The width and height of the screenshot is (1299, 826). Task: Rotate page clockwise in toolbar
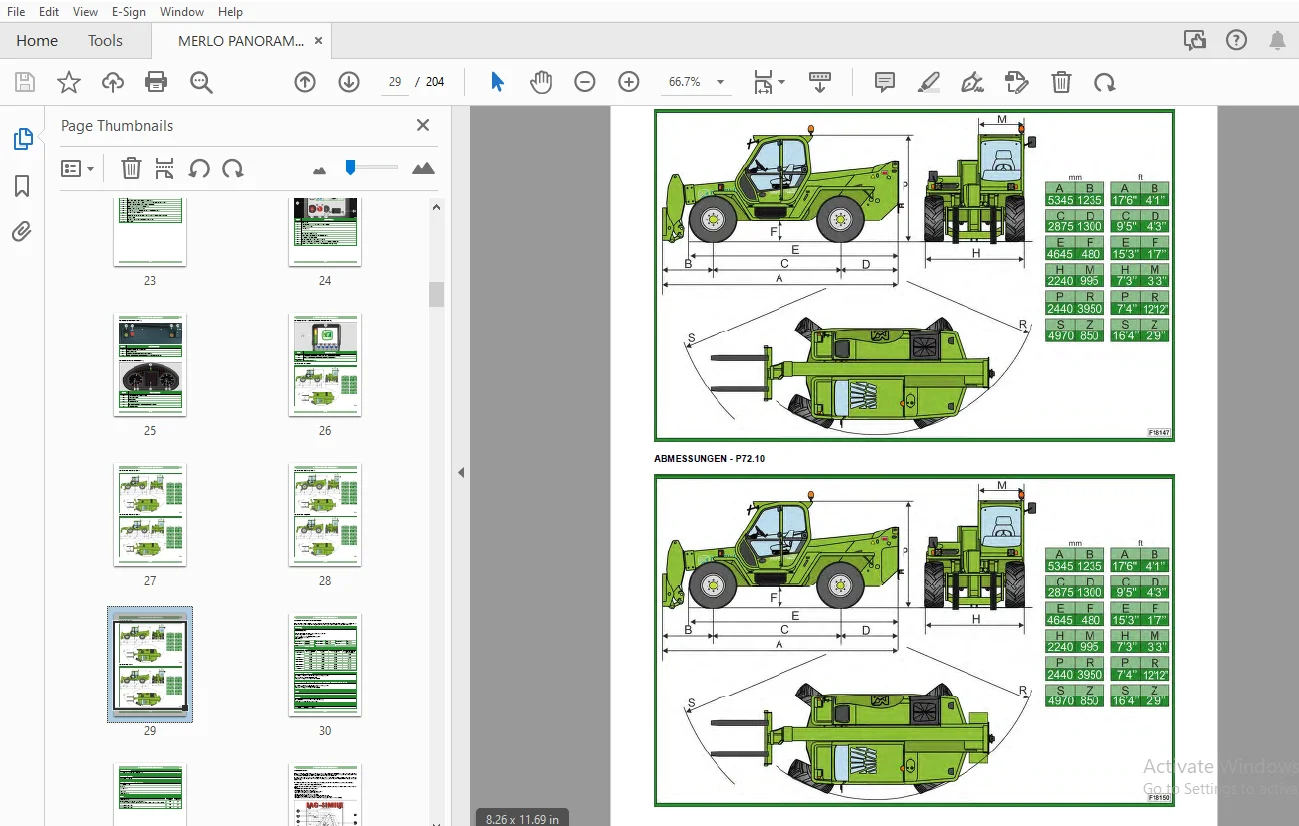(x=1105, y=82)
